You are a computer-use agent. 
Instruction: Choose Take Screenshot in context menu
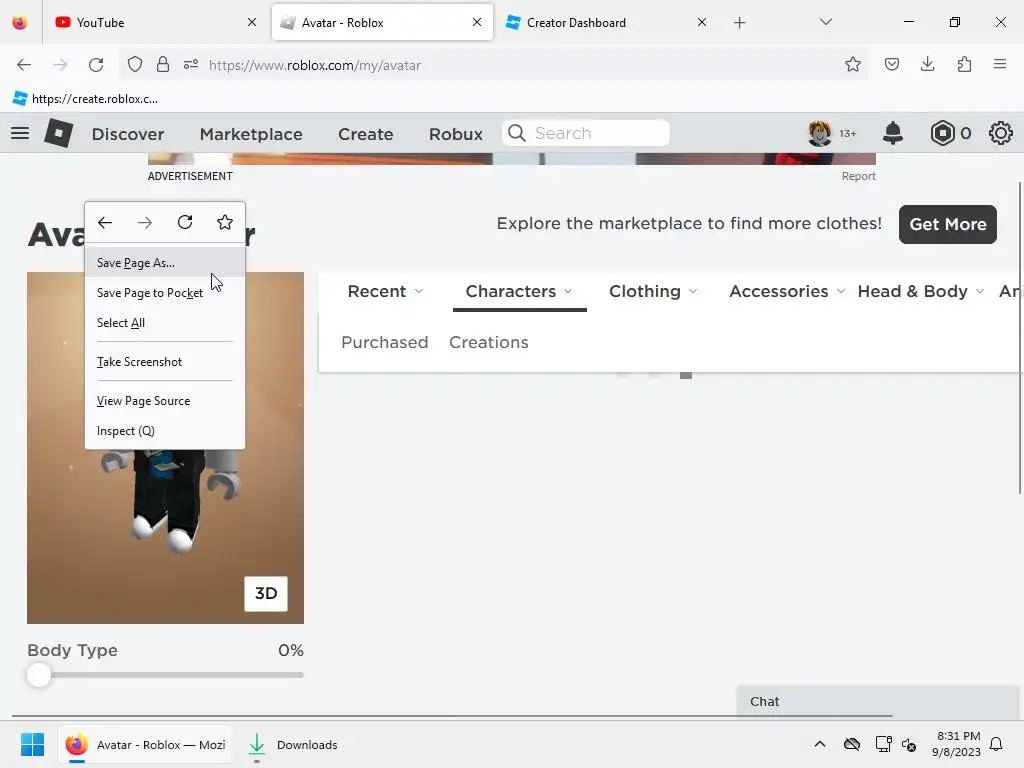(165, 362)
